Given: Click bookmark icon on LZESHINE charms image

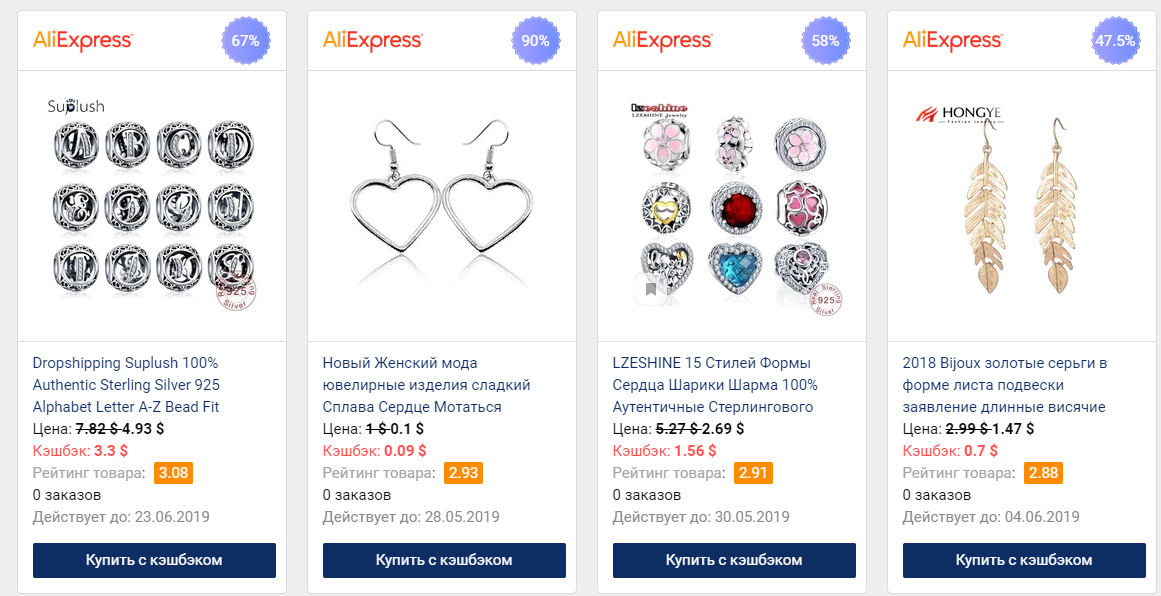Looking at the screenshot, I should point(651,289).
